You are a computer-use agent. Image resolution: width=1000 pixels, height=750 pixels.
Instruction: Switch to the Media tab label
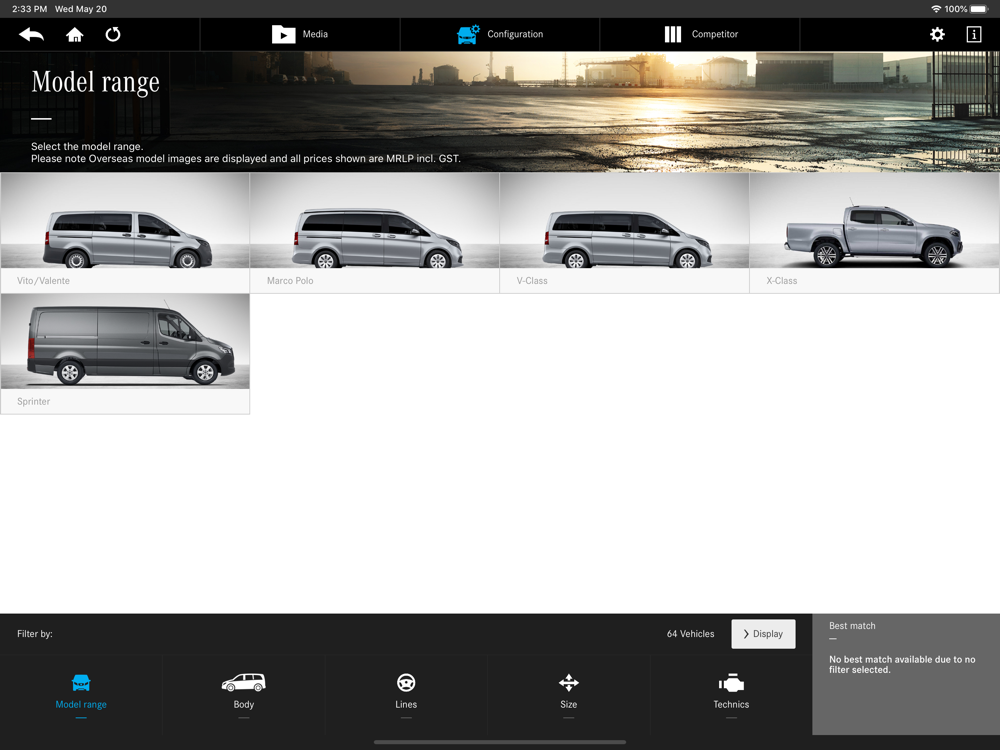[x=315, y=34]
